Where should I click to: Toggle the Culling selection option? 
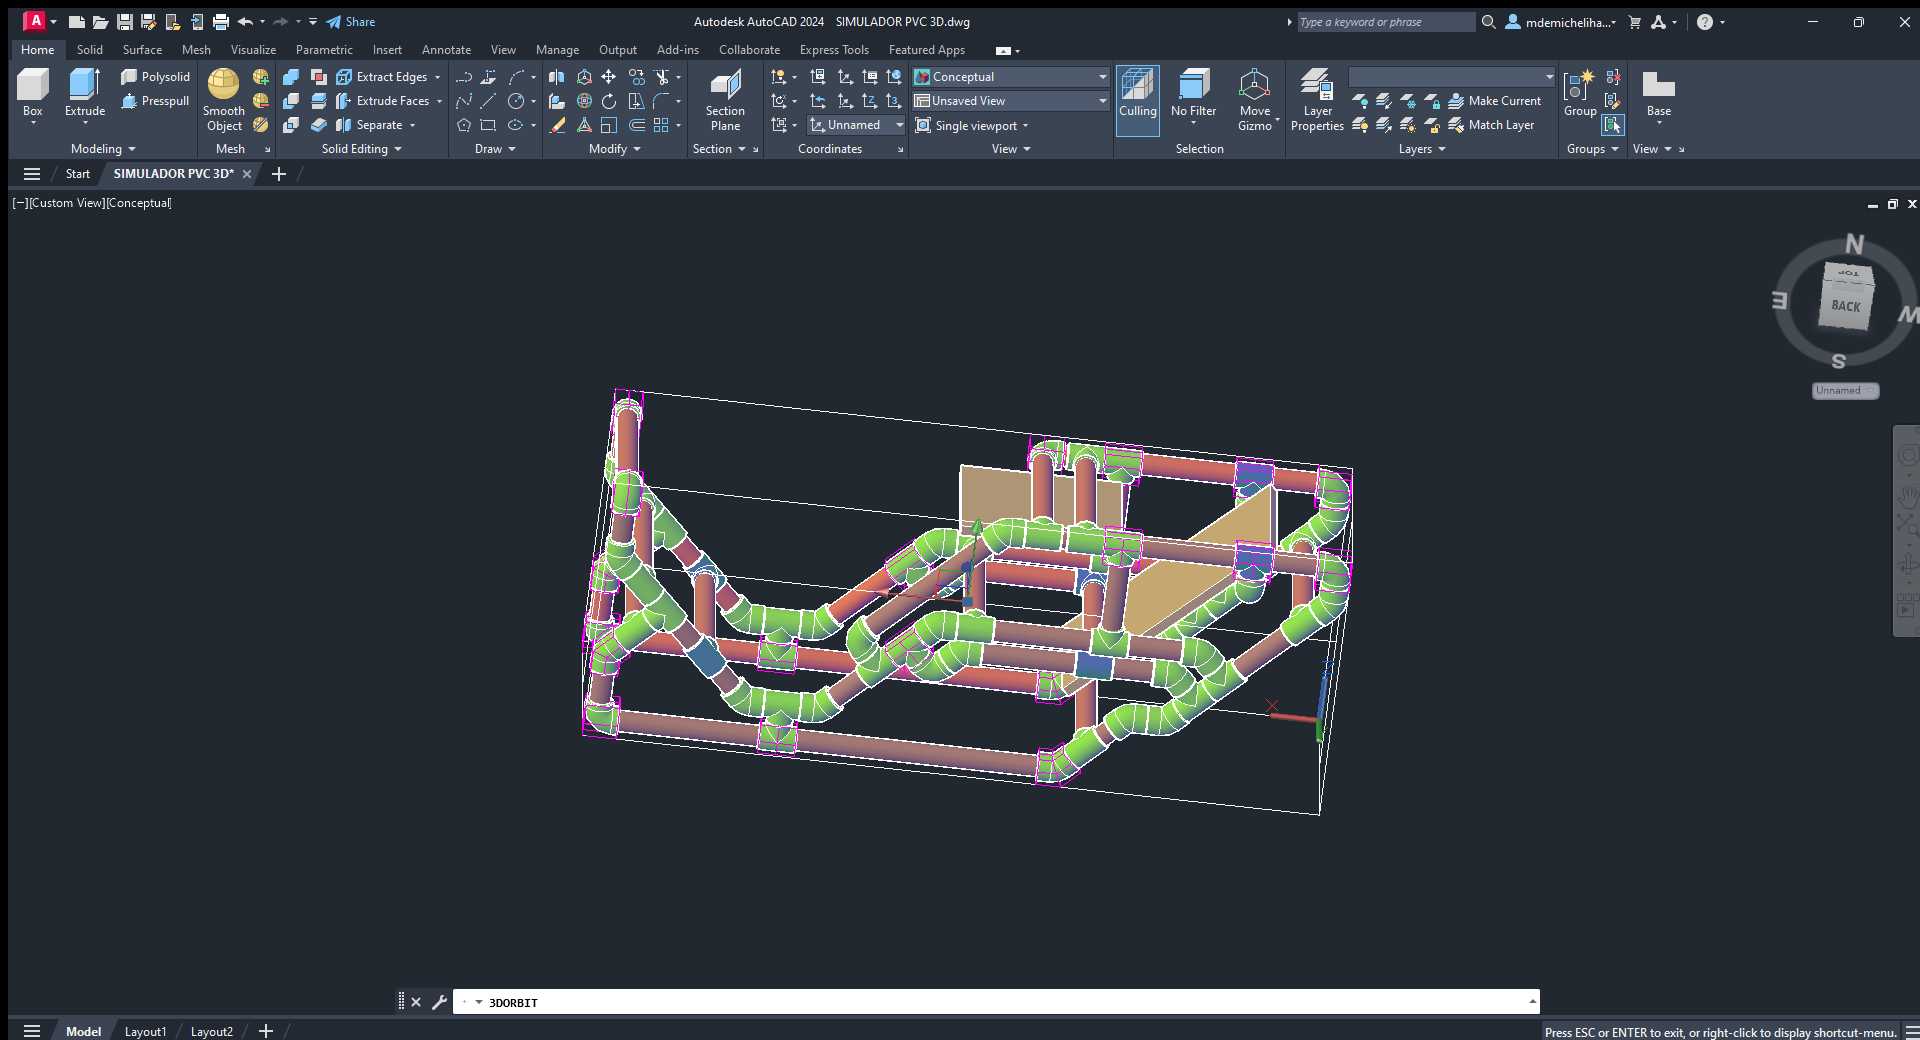[1137, 99]
